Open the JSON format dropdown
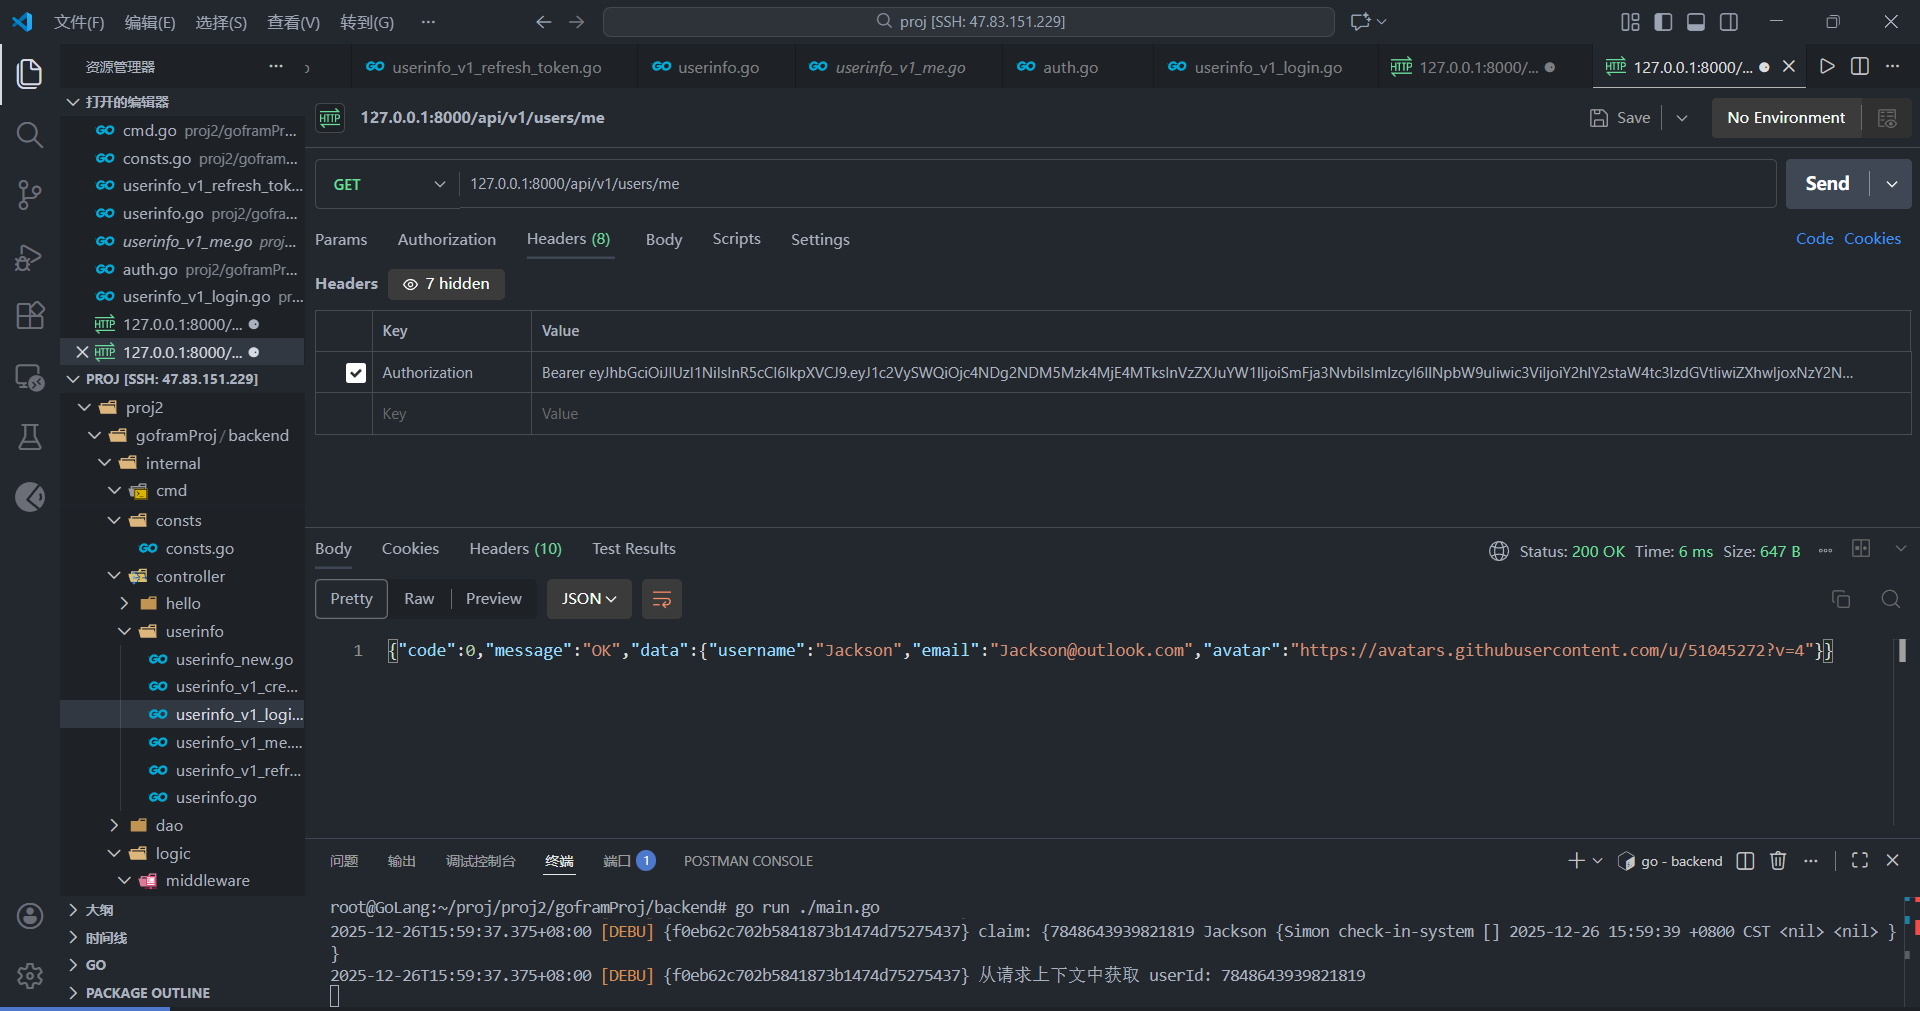 click(589, 599)
